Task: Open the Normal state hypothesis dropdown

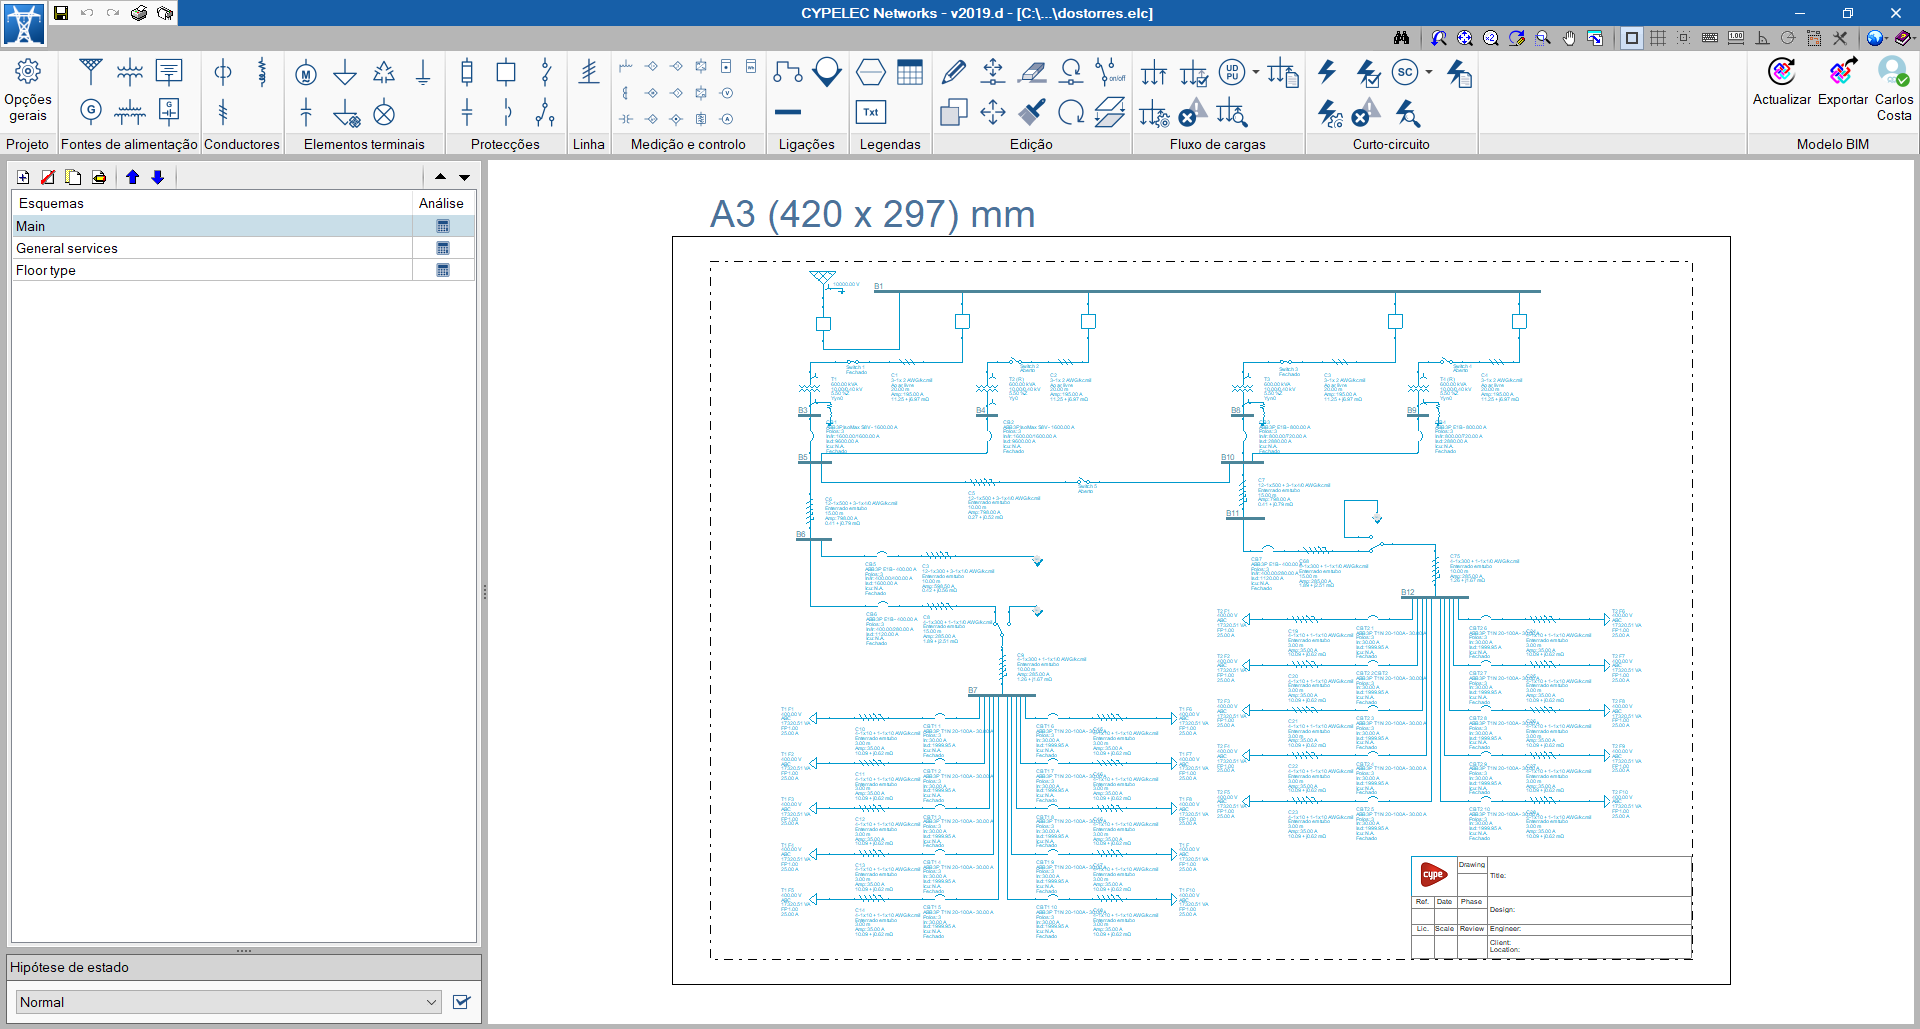Action: click(229, 1002)
